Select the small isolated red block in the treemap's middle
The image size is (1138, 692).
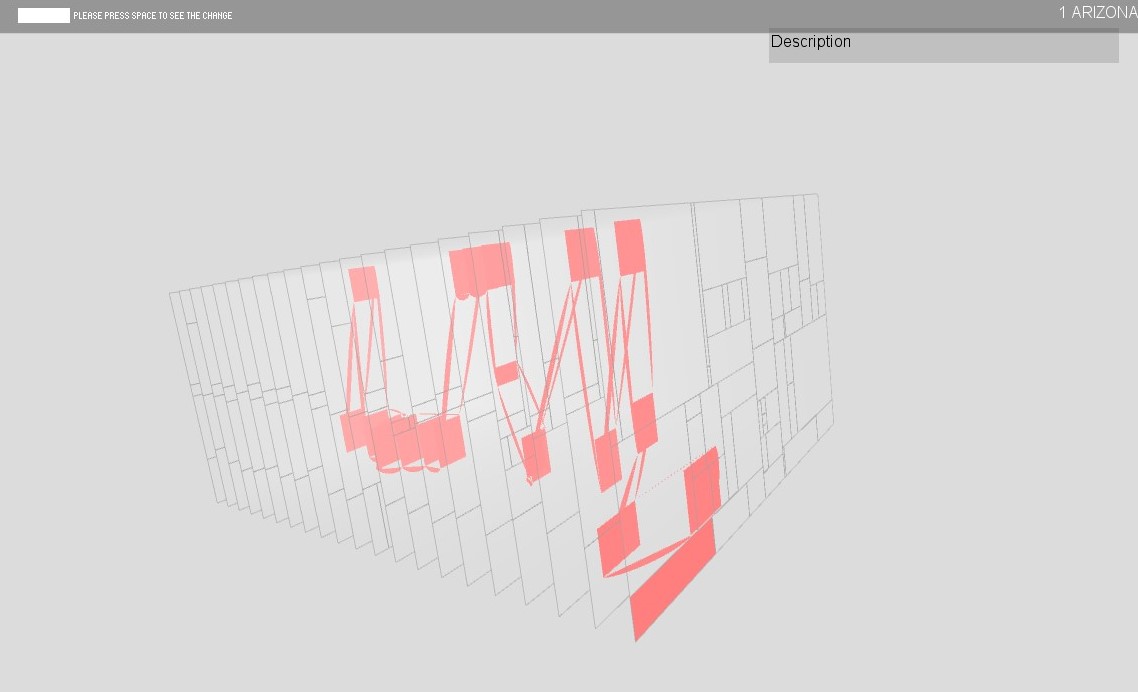pyautogui.click(x=506, y=373)
